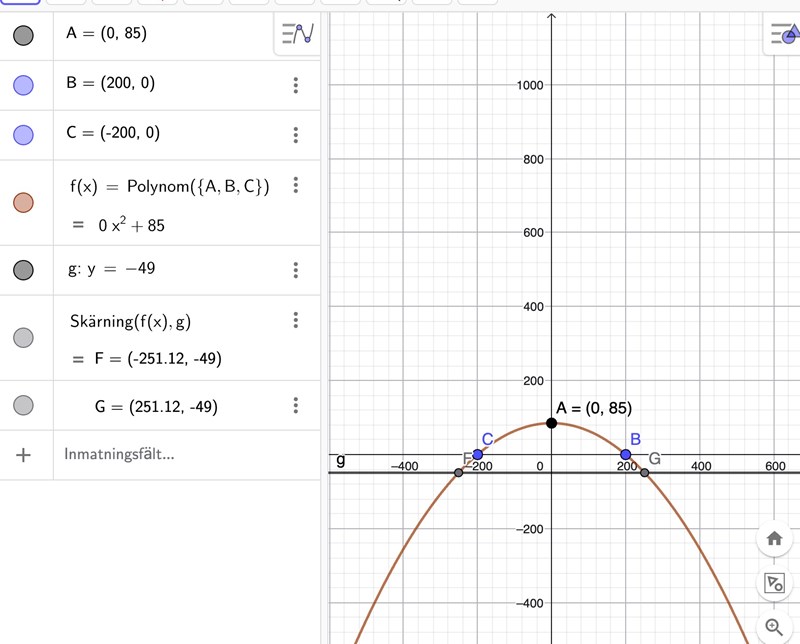Open the Algebra view style bar

click(298, 35)
